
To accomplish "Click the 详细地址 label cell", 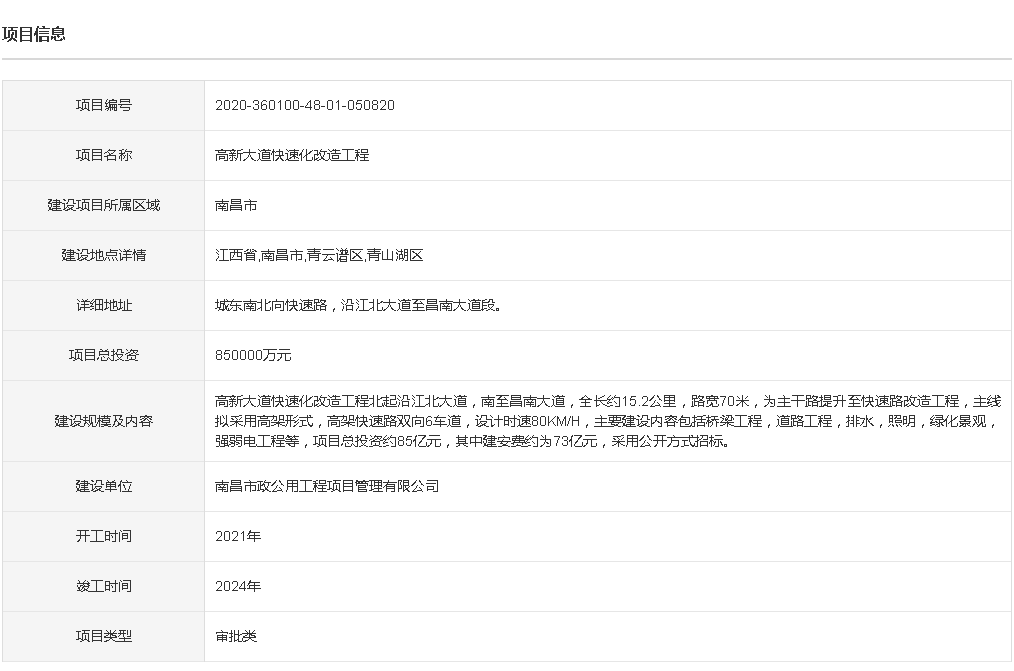I will point(103,305).
